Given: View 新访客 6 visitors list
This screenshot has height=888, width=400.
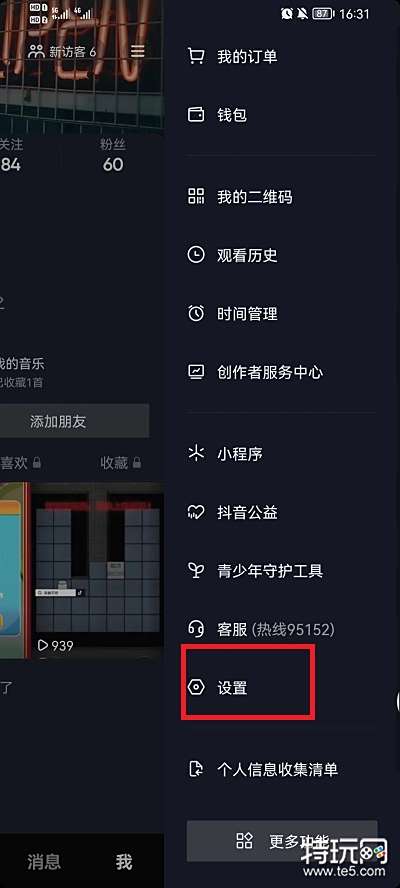Looking at the screenshot, I should pos(62,52).
